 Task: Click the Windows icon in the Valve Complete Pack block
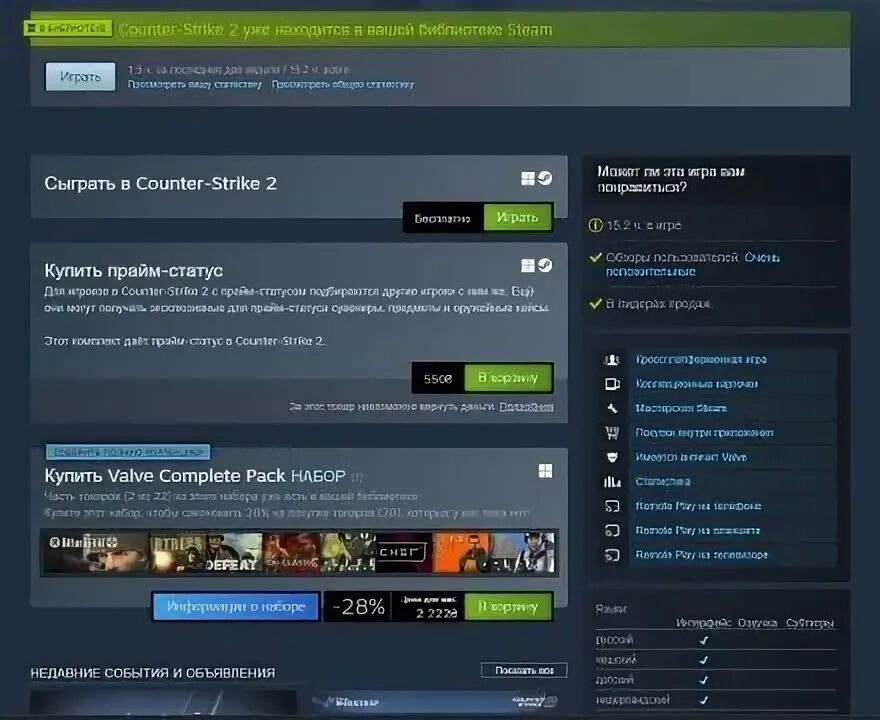[x=545, y=471]
